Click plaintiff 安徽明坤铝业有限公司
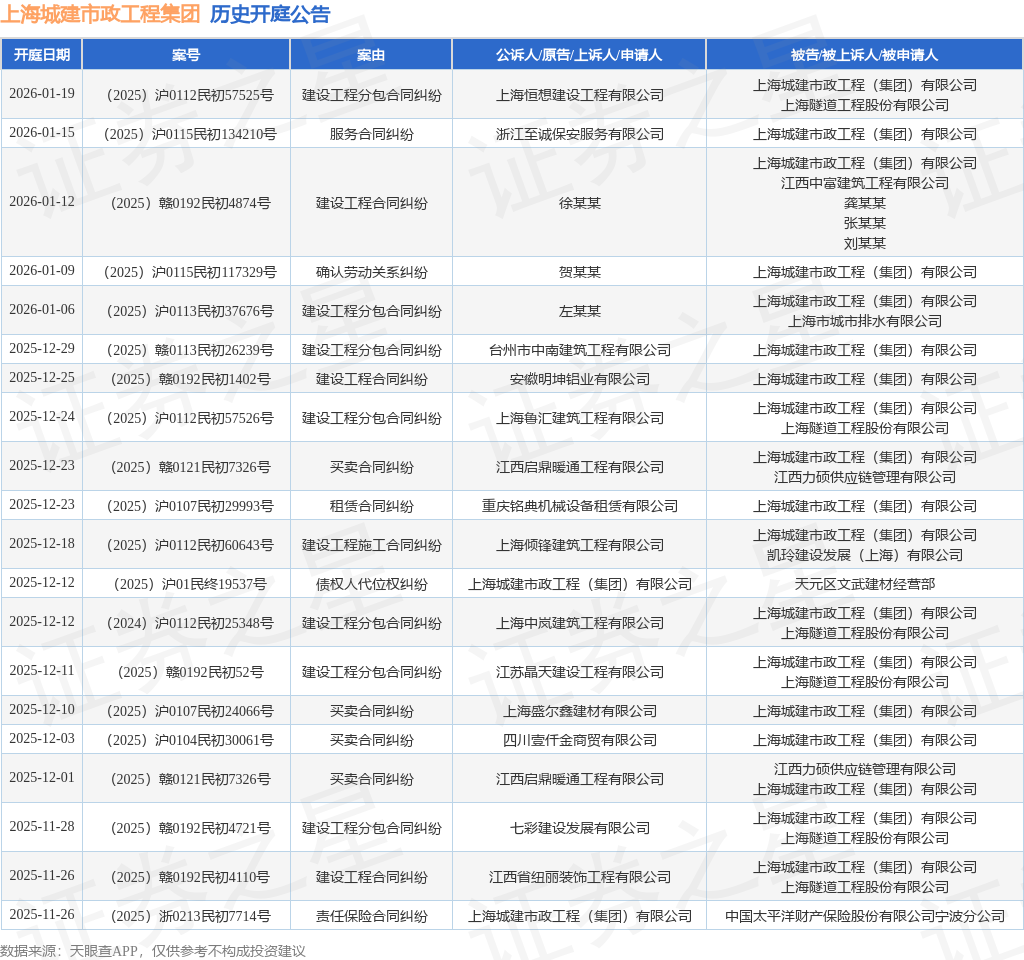Image resolution: width=1024 pixels, height=960 pixels. click(x=579, y=379)
